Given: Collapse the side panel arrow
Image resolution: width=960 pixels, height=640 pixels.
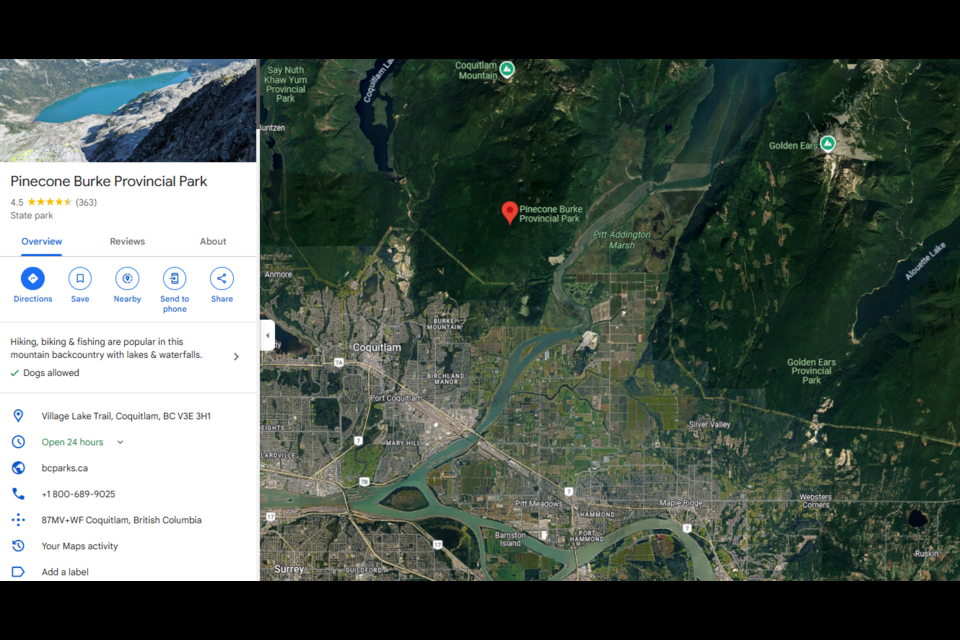Looking at the screenshot, I should click(268, 336).
